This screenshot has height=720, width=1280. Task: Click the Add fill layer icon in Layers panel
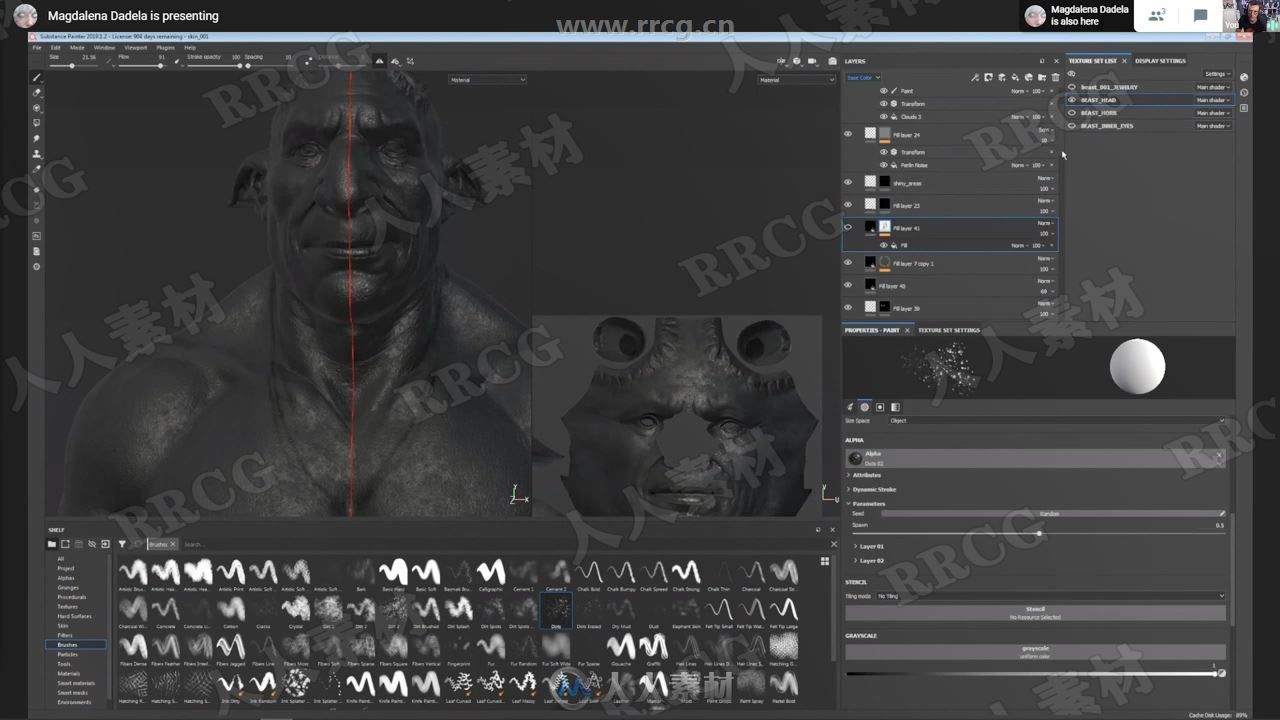pos(1015,77)
